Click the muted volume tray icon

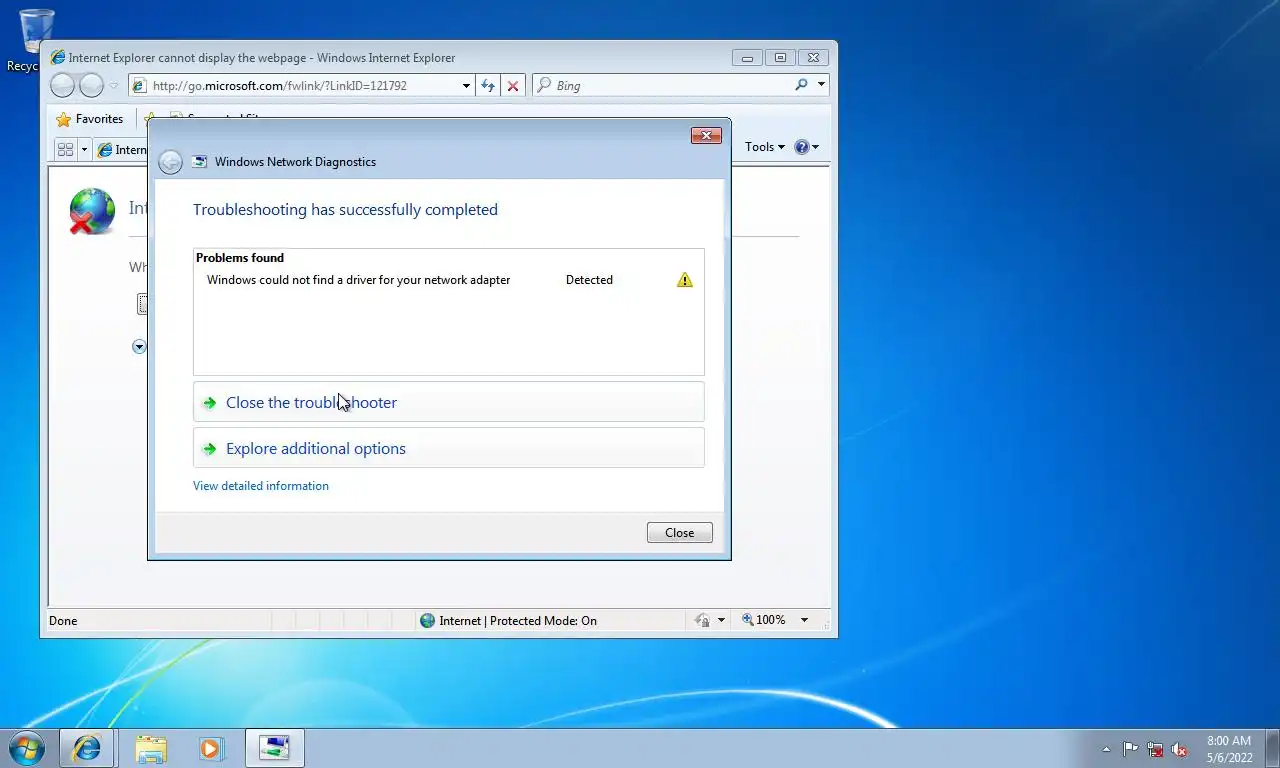[x=1179, y=749]
